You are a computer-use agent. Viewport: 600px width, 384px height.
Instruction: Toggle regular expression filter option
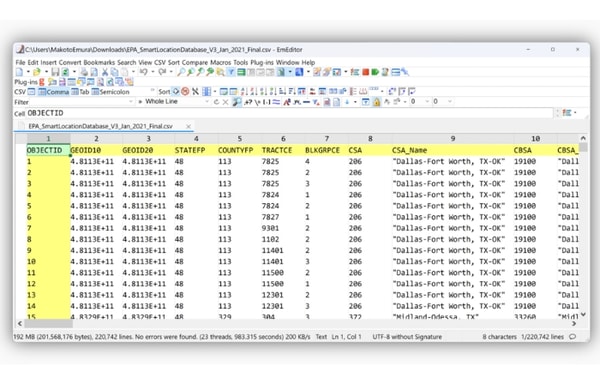[x=248, y=102]
